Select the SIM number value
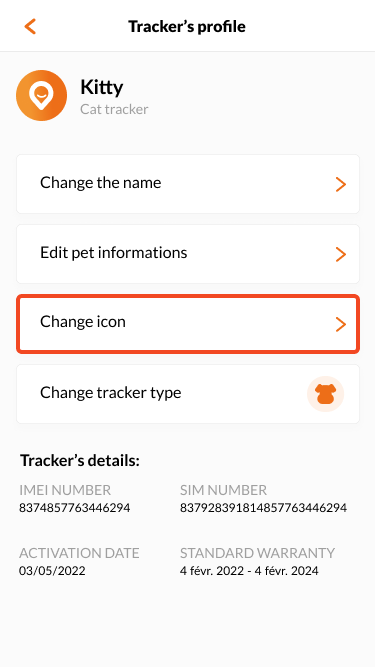 263,507
